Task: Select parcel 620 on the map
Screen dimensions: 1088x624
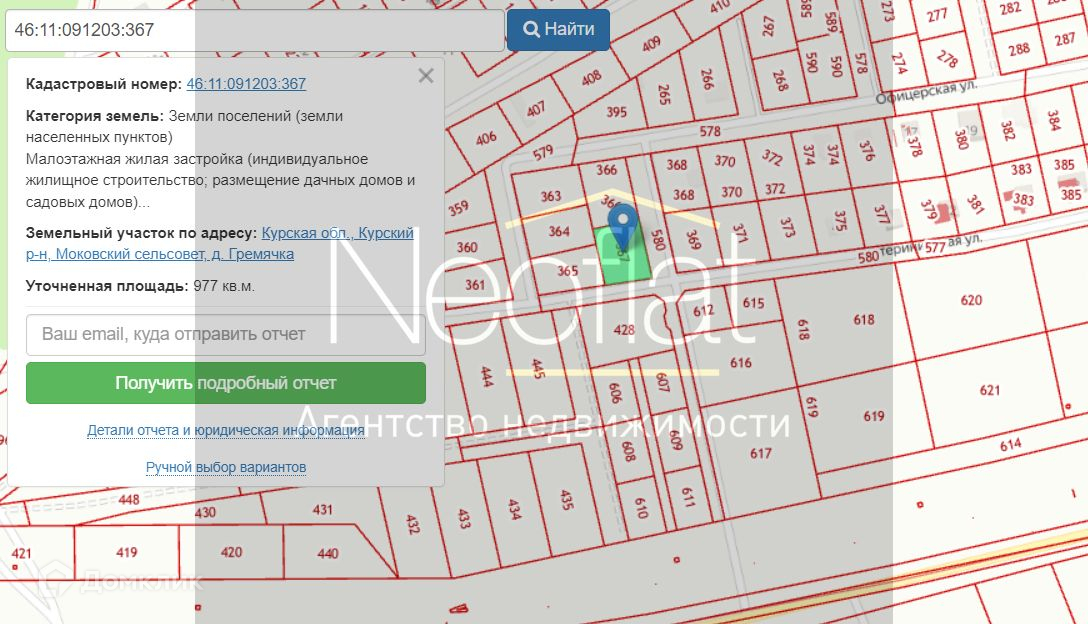Action: pos(971,301)
